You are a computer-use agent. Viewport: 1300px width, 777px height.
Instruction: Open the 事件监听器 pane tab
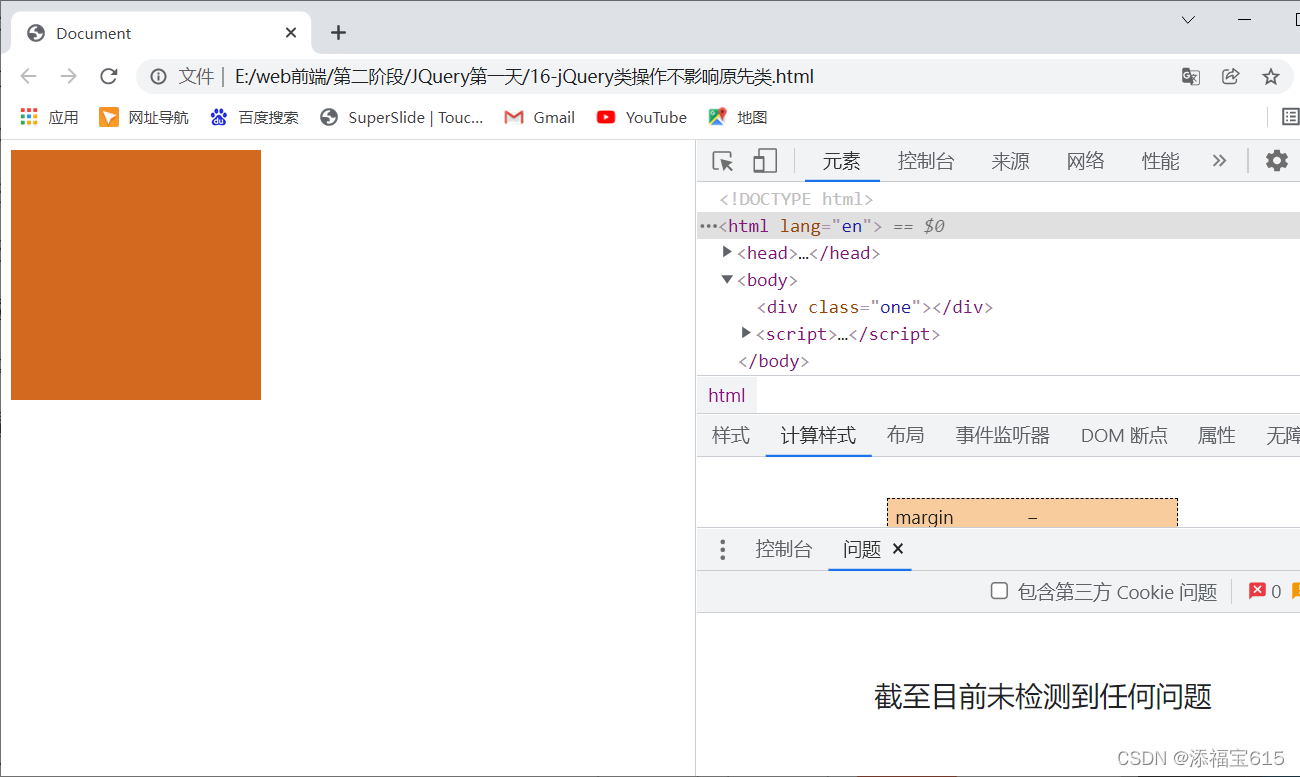(1002, 435)
